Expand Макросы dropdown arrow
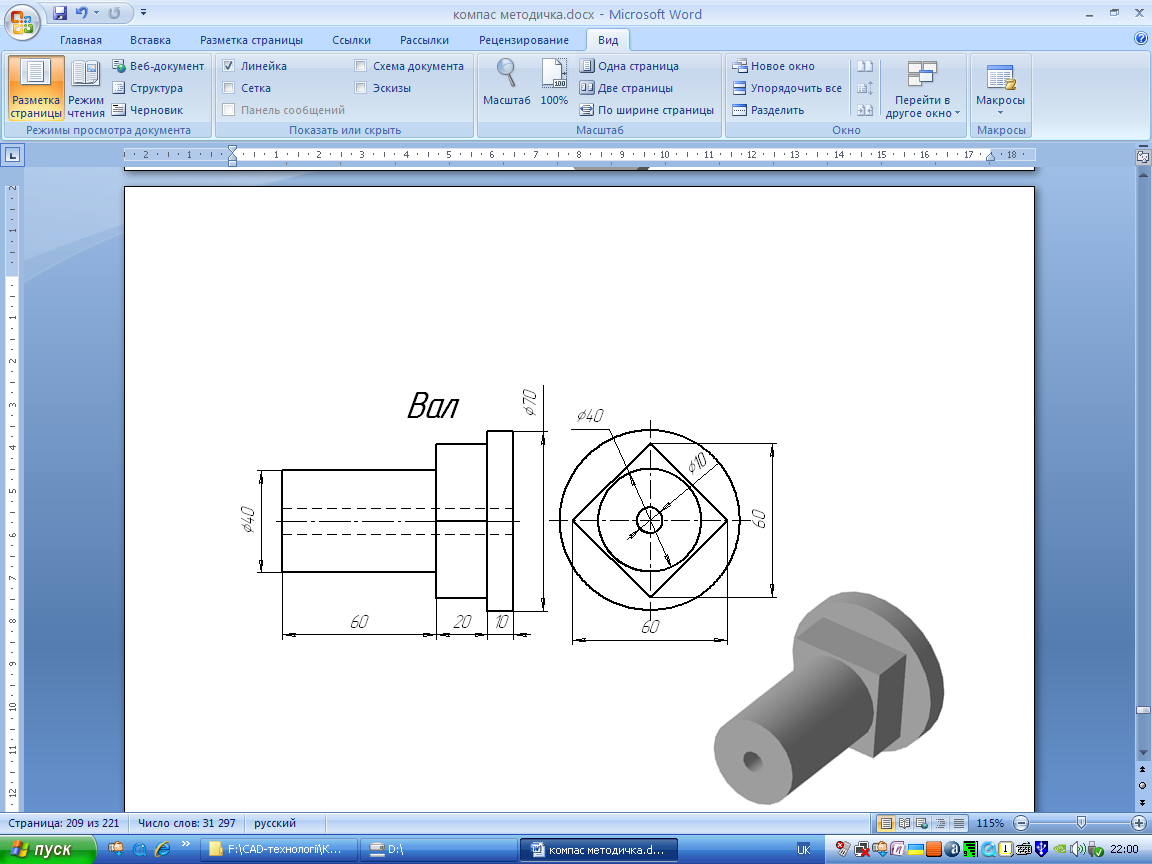This screenshot has height=864, width=1152. 1000,113
